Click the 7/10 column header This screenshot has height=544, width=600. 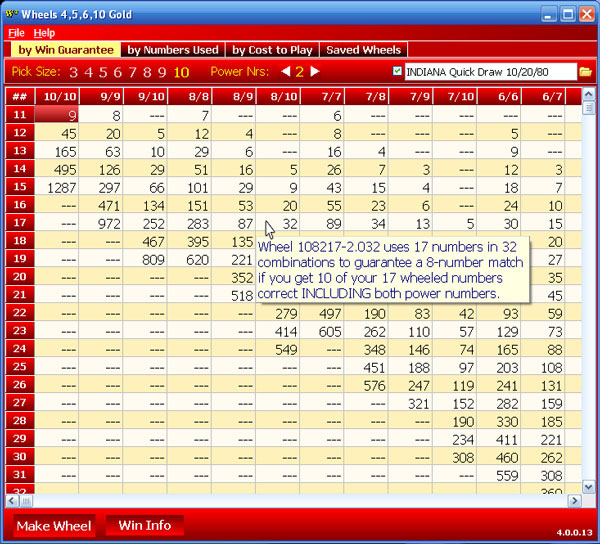455,96
